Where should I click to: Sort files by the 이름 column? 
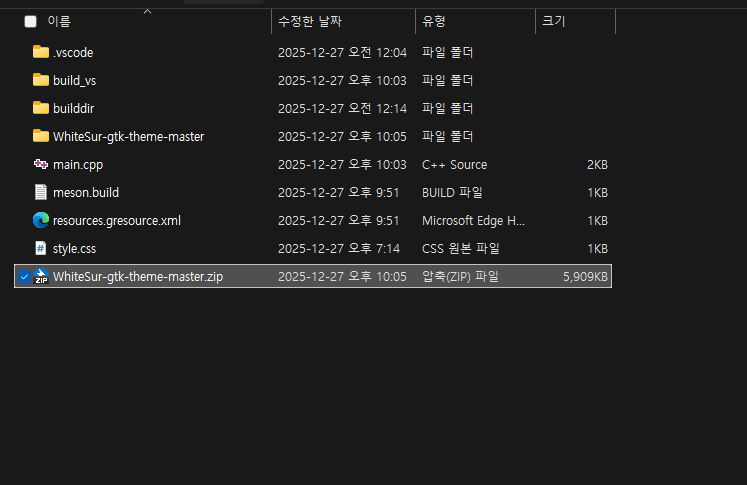click(59, 21)
